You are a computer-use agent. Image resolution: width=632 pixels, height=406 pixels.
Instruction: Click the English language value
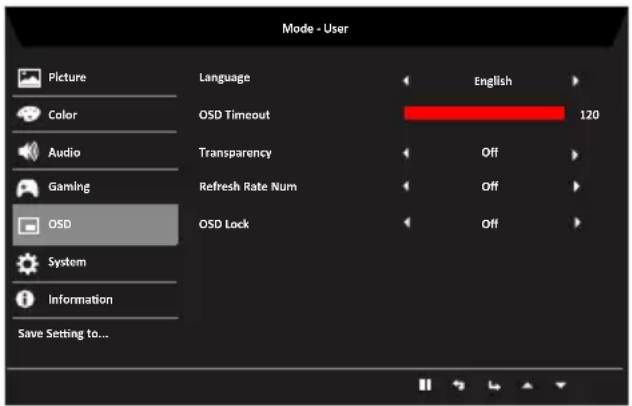493,81
